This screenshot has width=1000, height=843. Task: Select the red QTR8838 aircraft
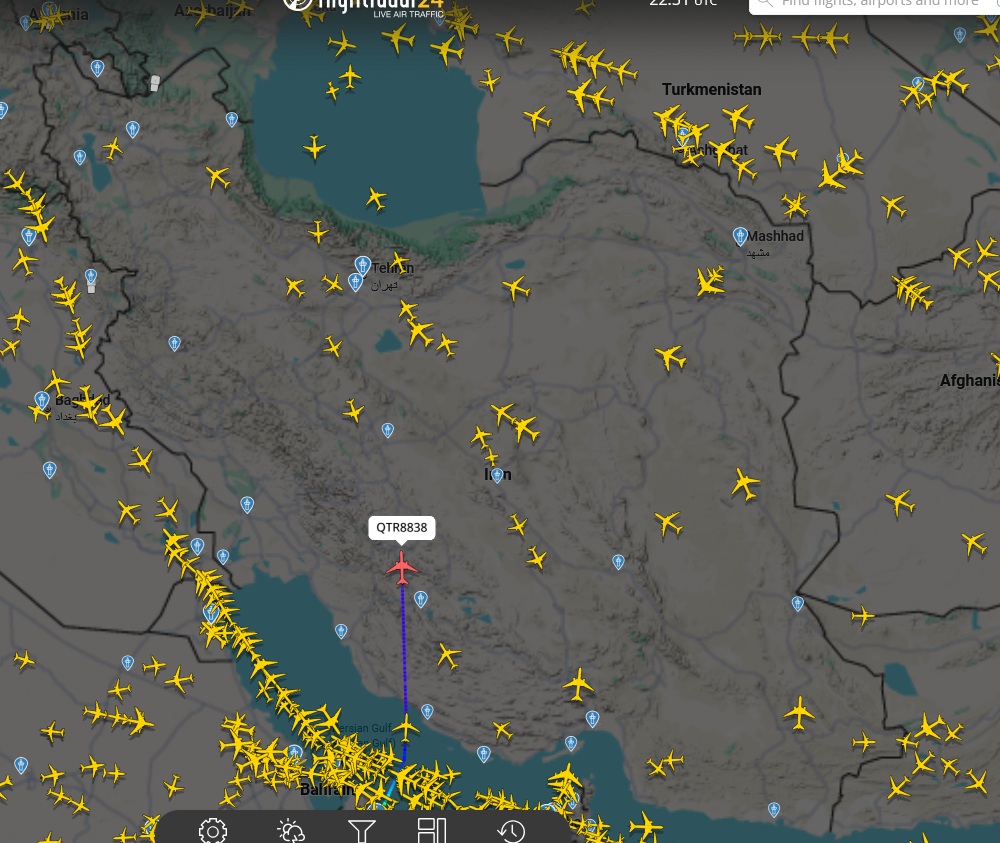(402, 568)
